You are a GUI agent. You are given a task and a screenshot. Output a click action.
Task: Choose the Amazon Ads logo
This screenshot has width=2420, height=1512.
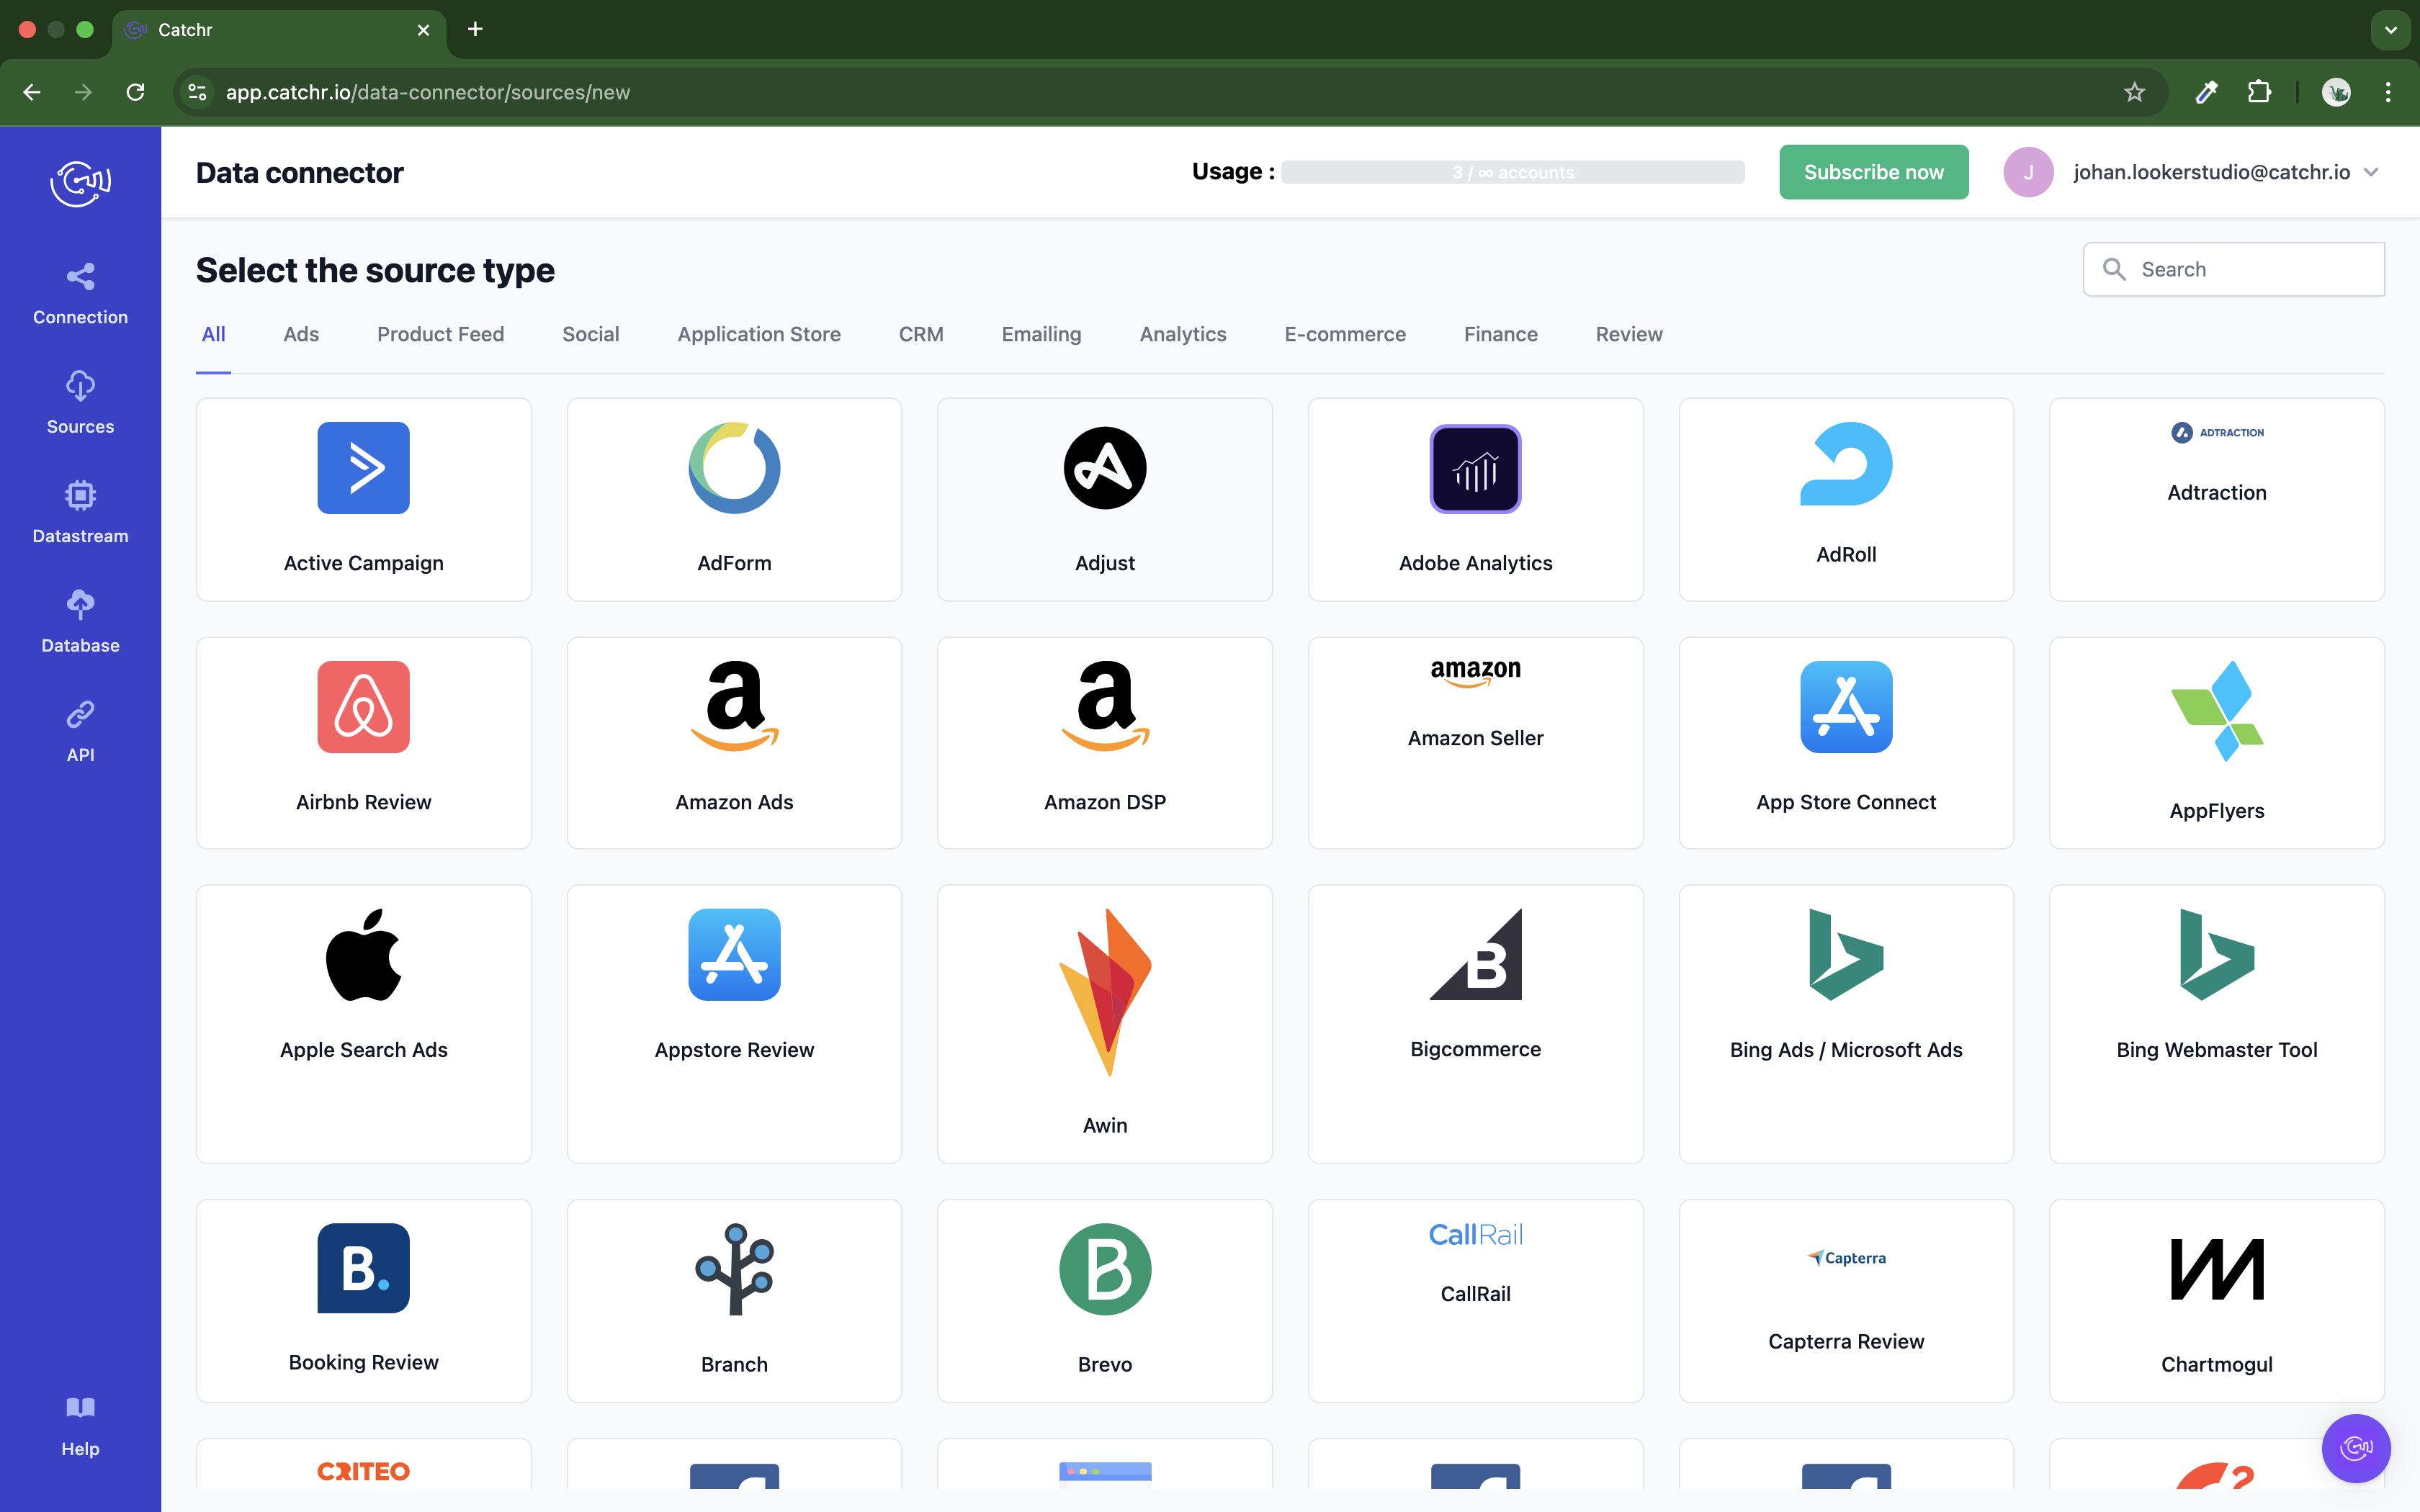point(734,707)
